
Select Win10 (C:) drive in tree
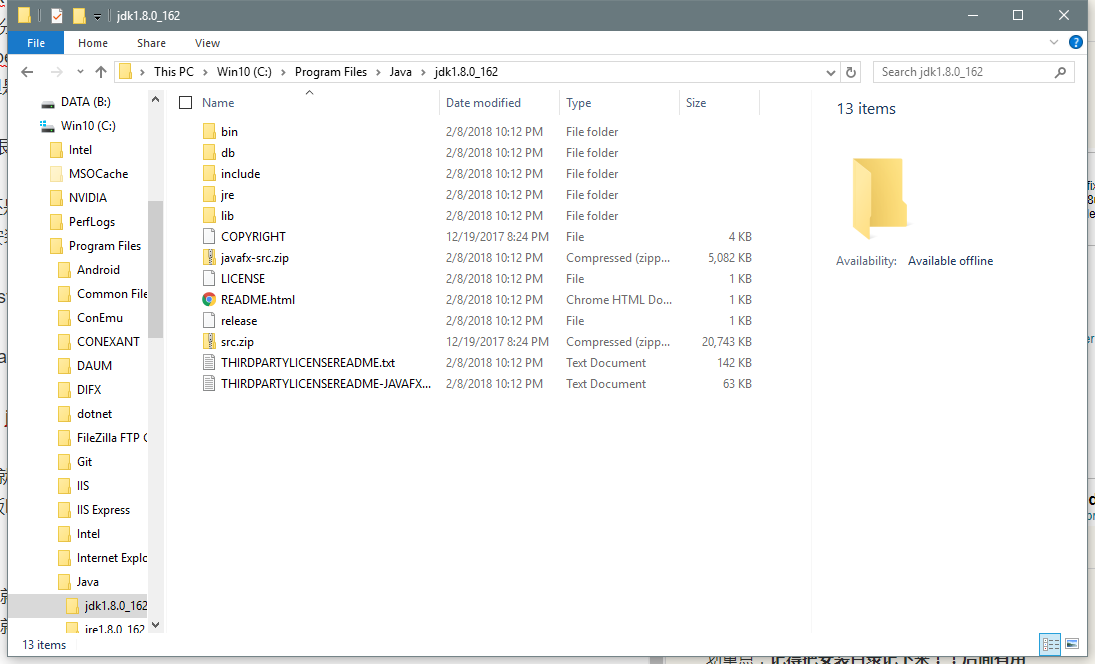(x=88, y=126)
